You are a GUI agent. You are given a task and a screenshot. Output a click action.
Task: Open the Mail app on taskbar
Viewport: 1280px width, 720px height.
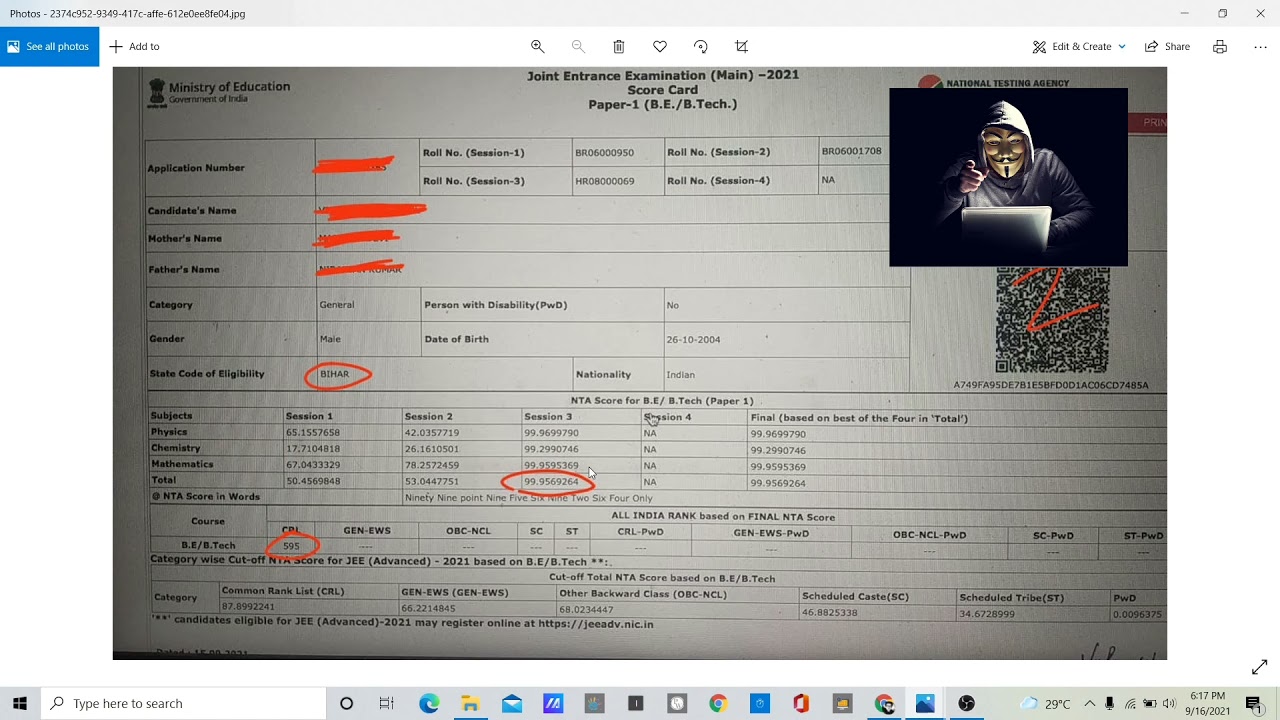coord(512,703)
